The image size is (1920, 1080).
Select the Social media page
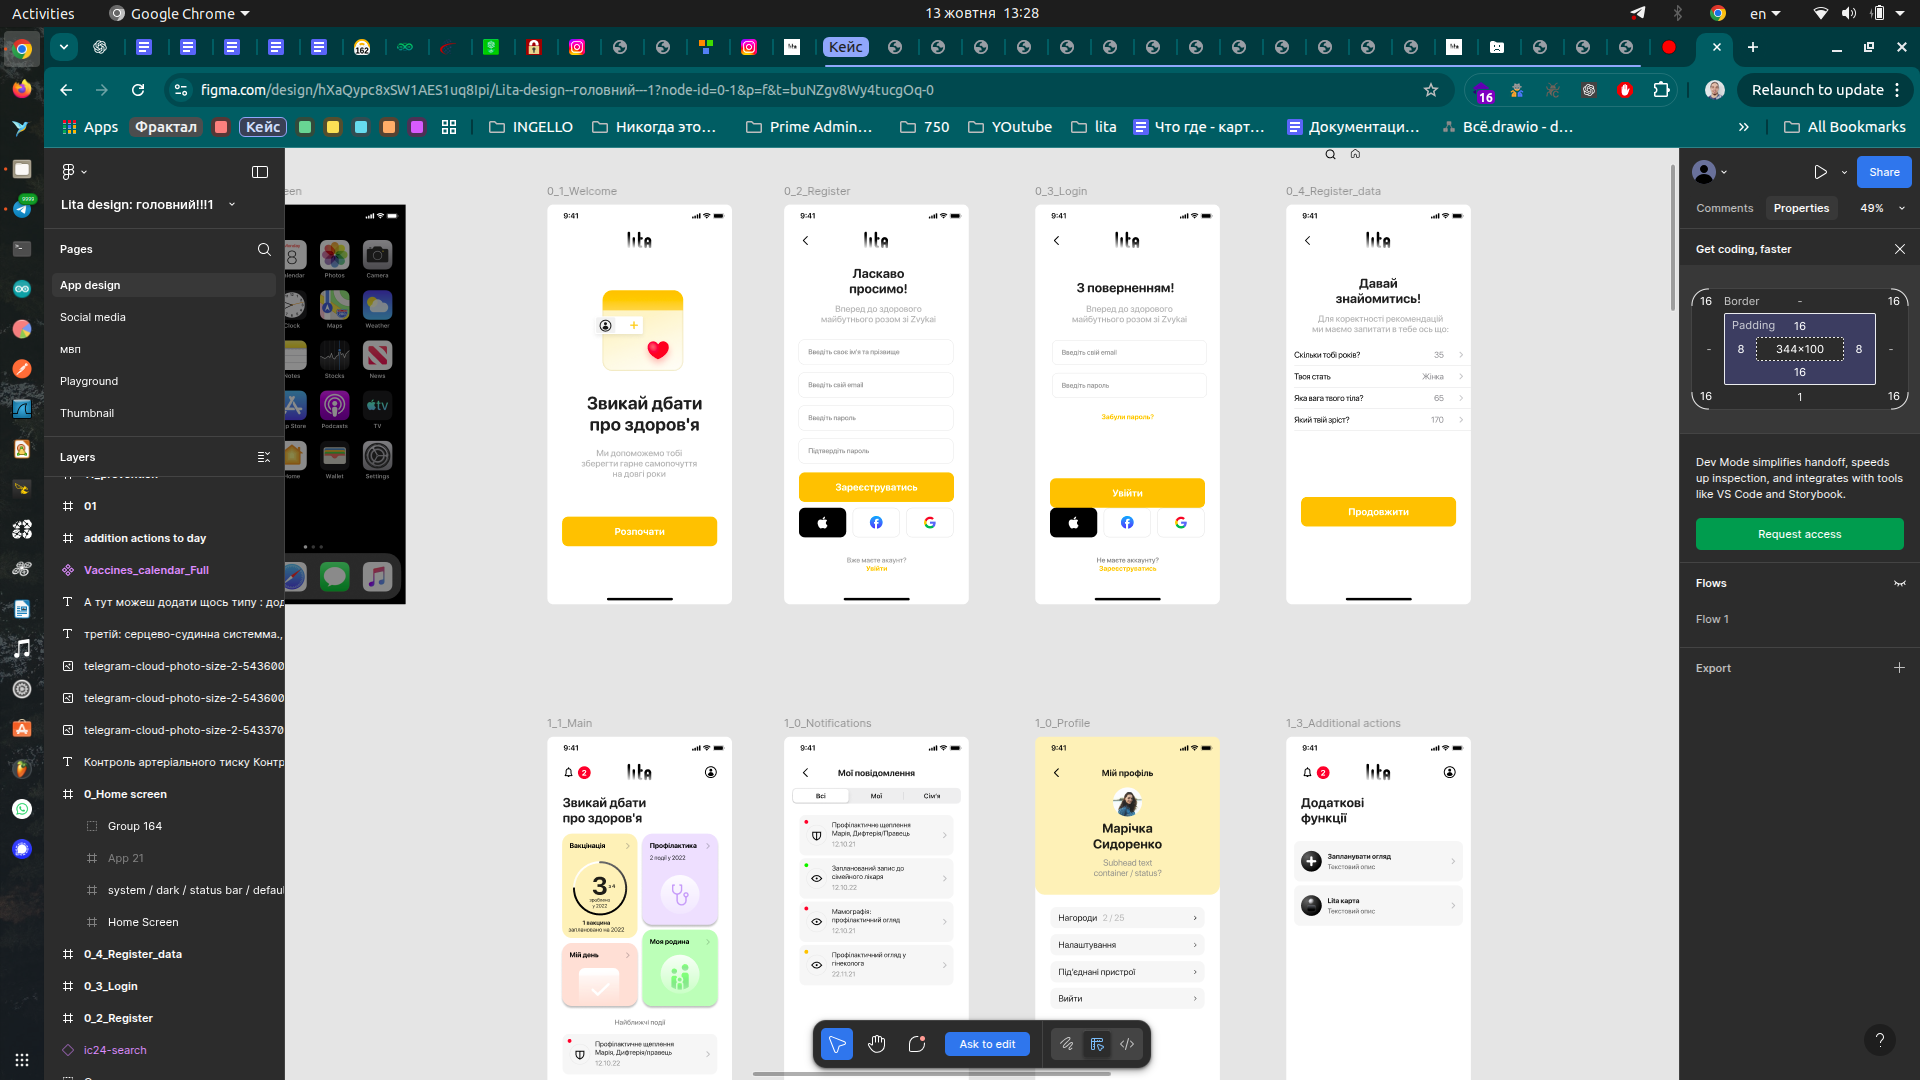tap(93, 317)
